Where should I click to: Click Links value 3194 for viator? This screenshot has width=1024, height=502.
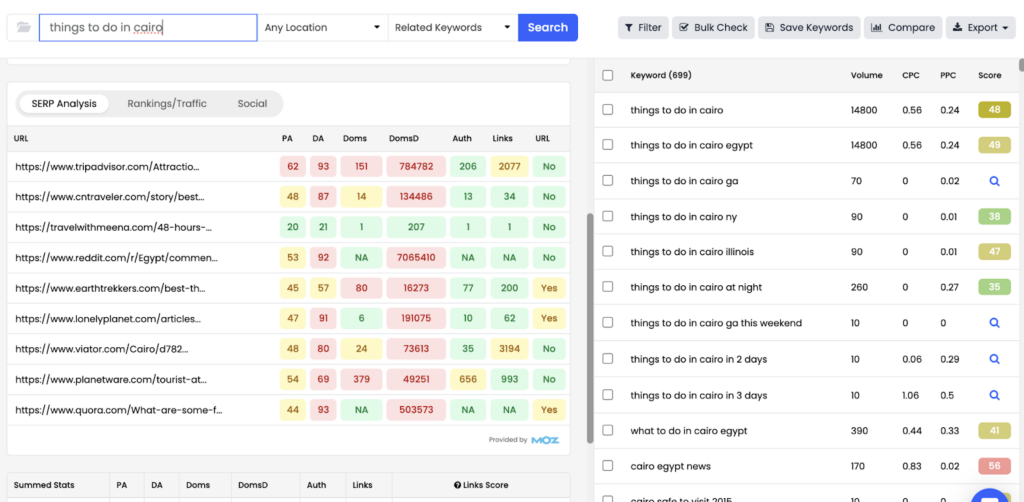click(x=509, y=349)
